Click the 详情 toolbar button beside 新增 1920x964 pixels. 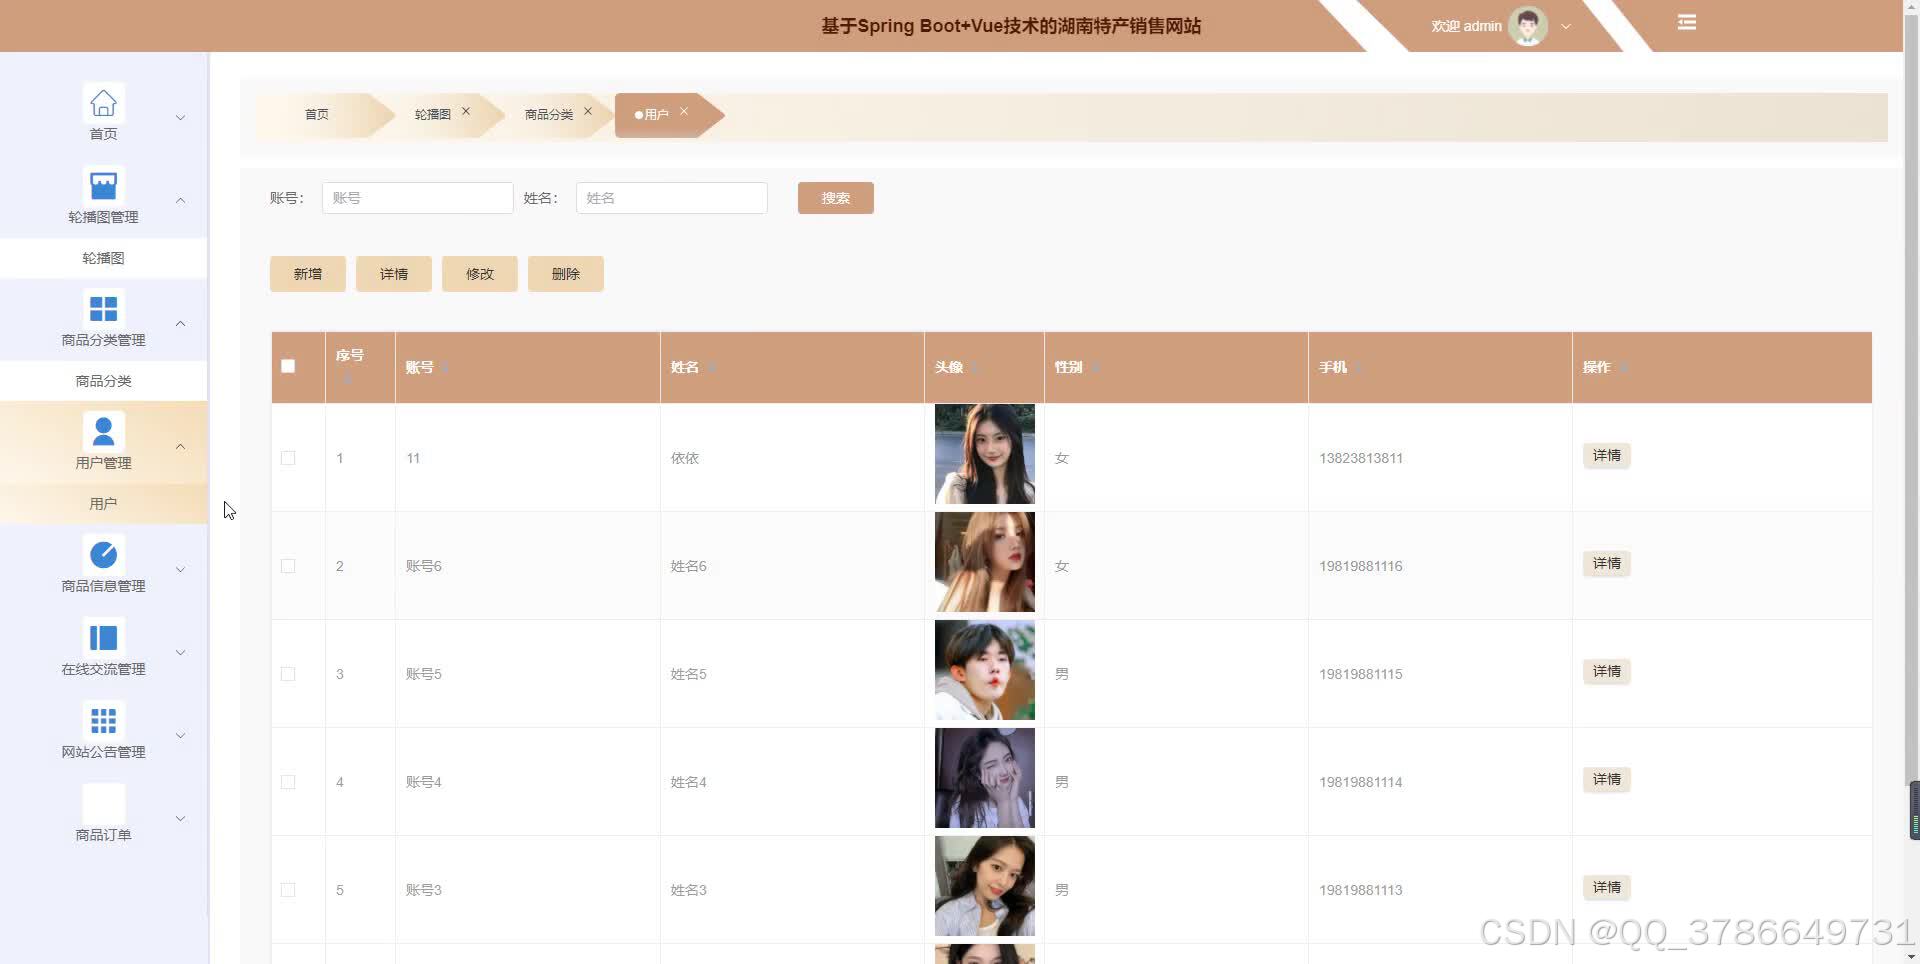click(393, 274)
